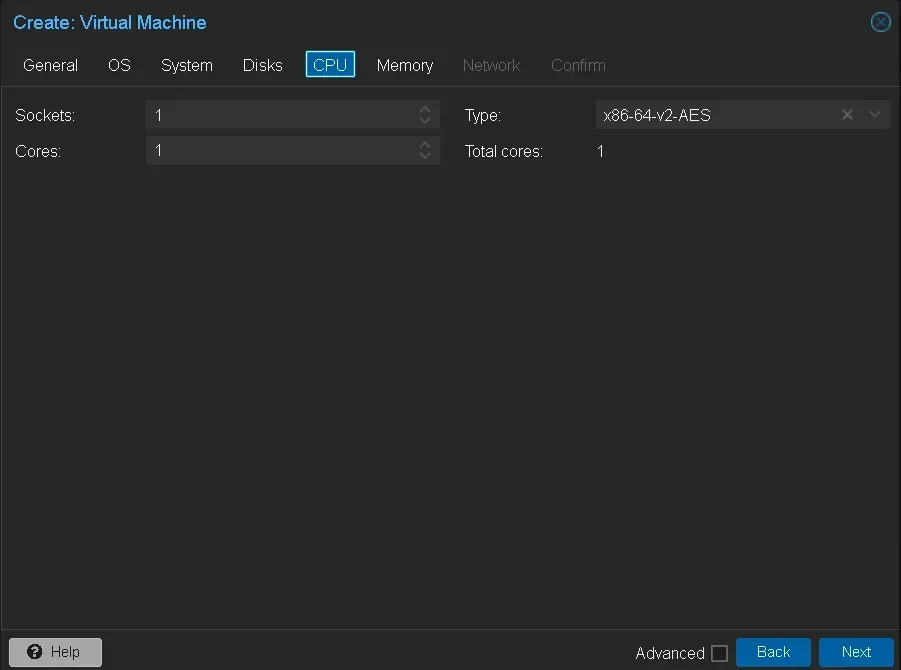Select the Disks tab
Viewport: 901px width, 670px height.
tap(262, 65)
